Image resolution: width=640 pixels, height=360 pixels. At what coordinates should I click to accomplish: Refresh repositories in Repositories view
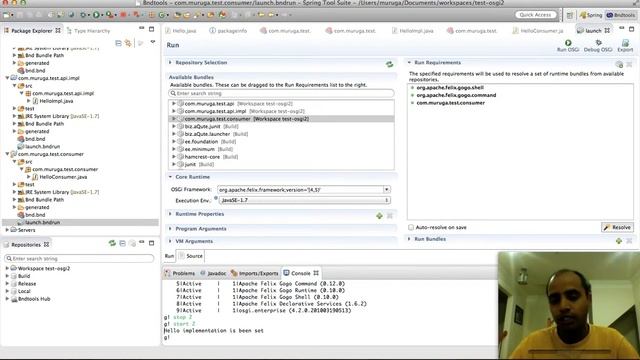[112, 243]
